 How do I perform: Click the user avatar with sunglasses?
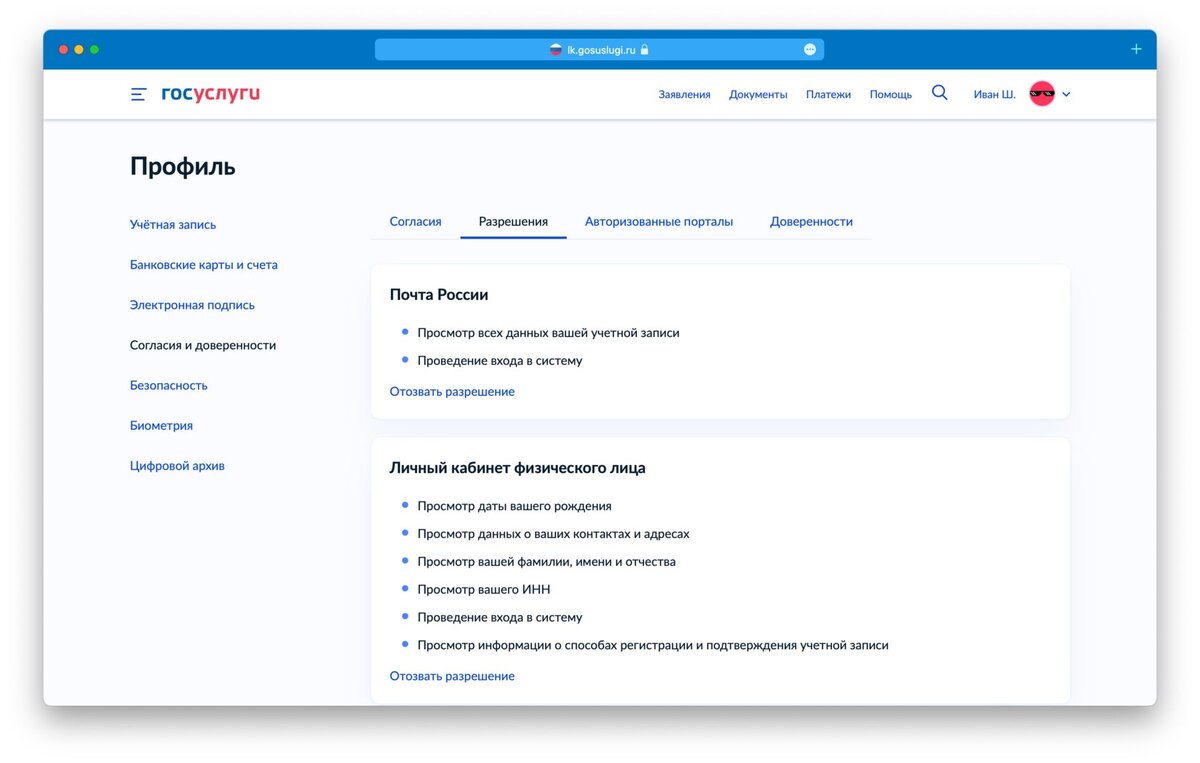(1042, 94)
